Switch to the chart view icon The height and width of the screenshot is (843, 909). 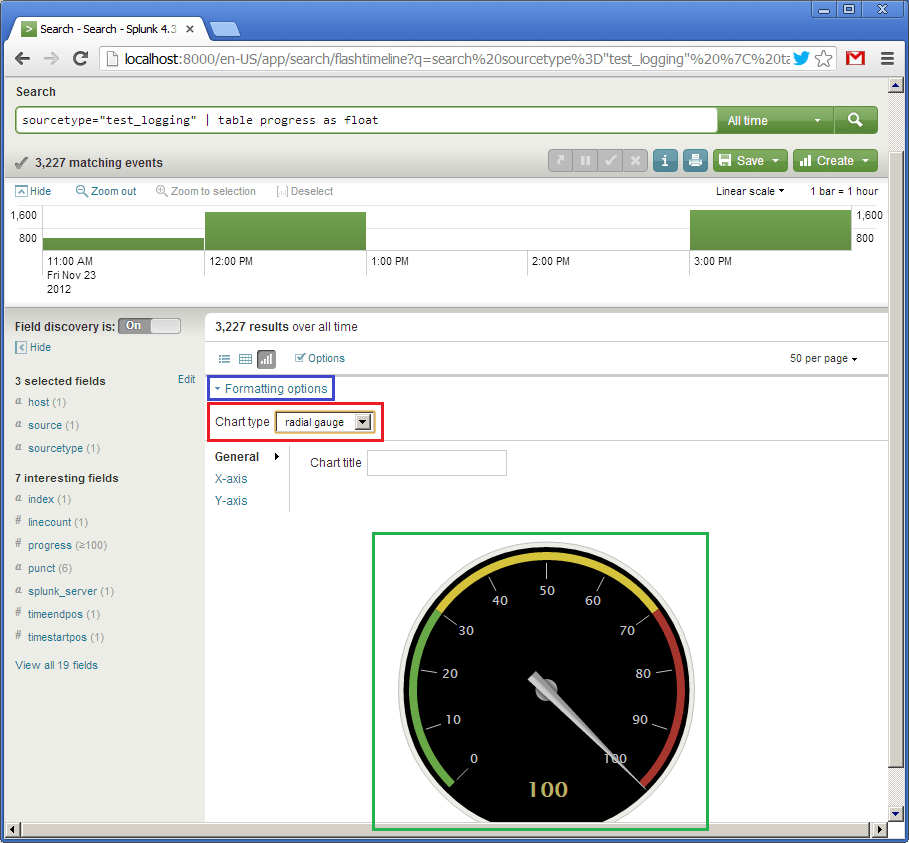point(266,358)
